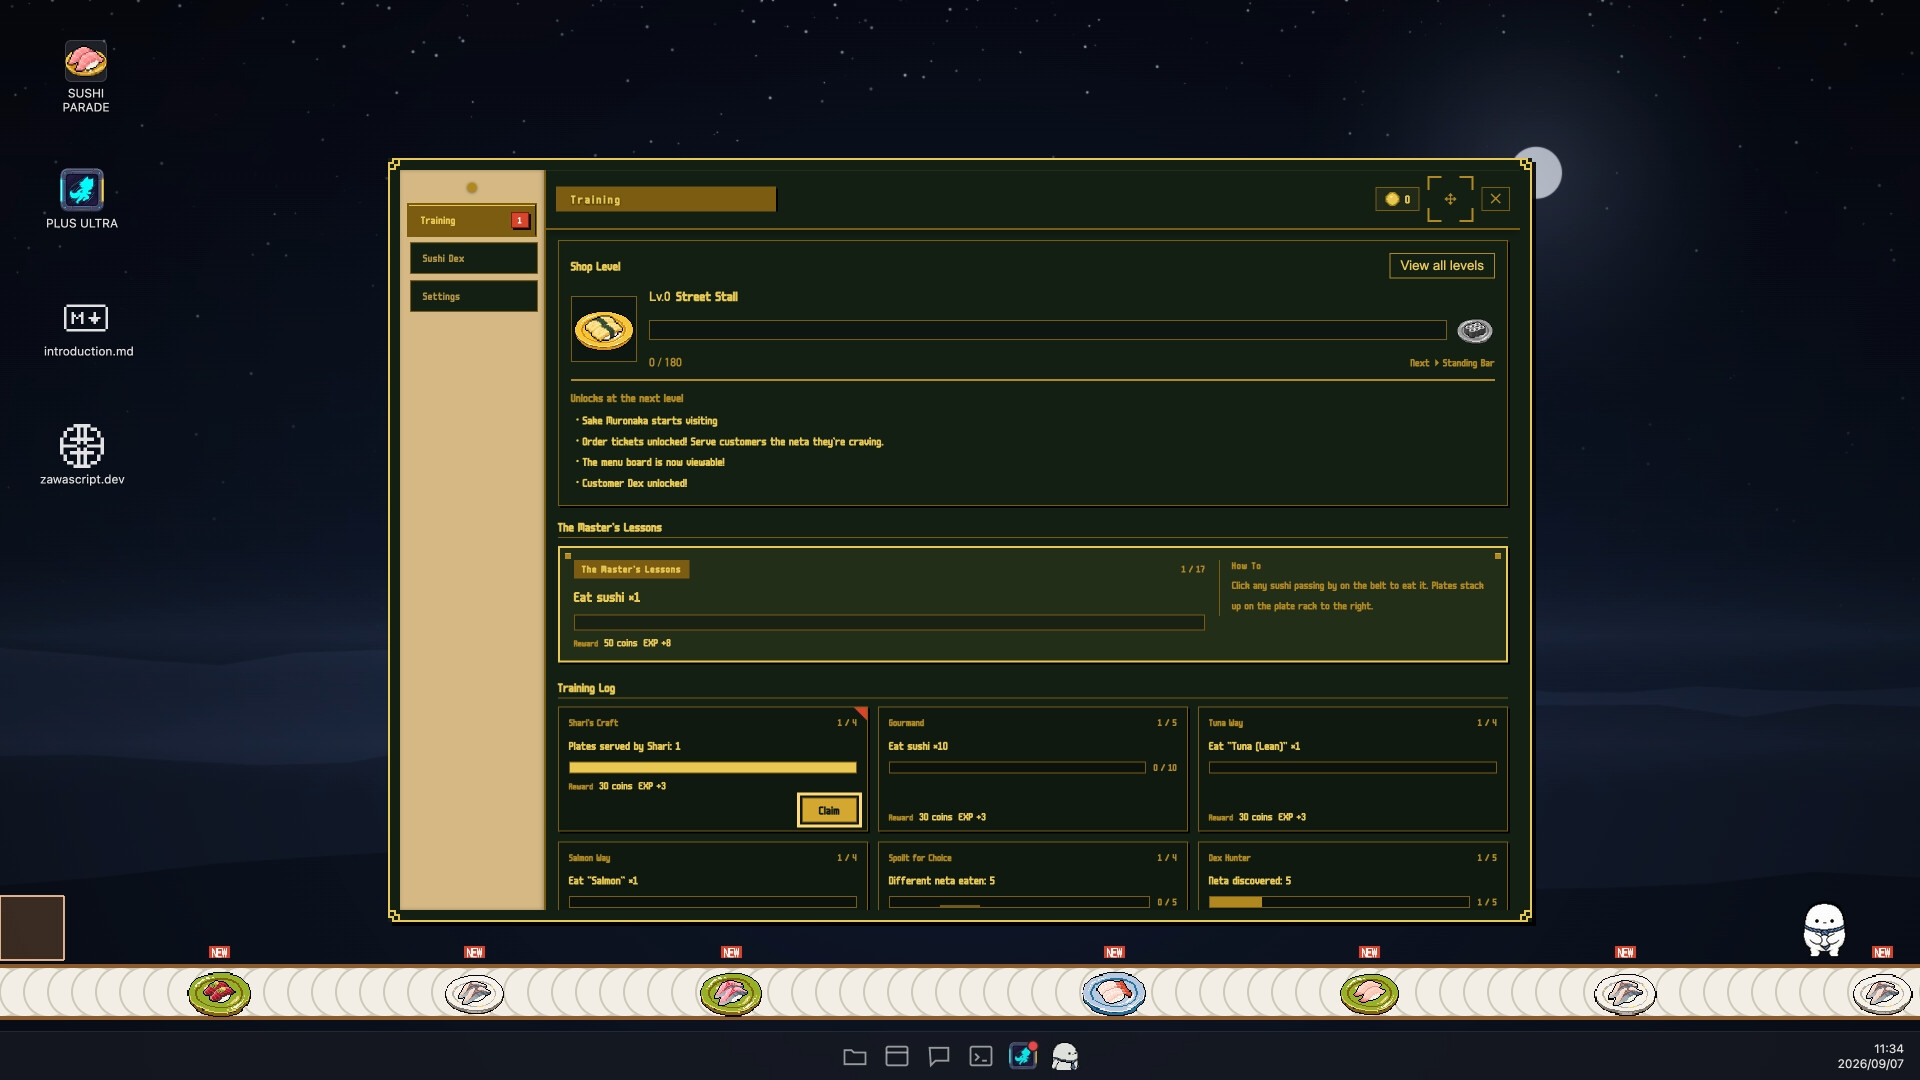
Task: Open the Plus Ultra icon in the taskbar
Action: pyautogui.click(x=1023, y=1056)
